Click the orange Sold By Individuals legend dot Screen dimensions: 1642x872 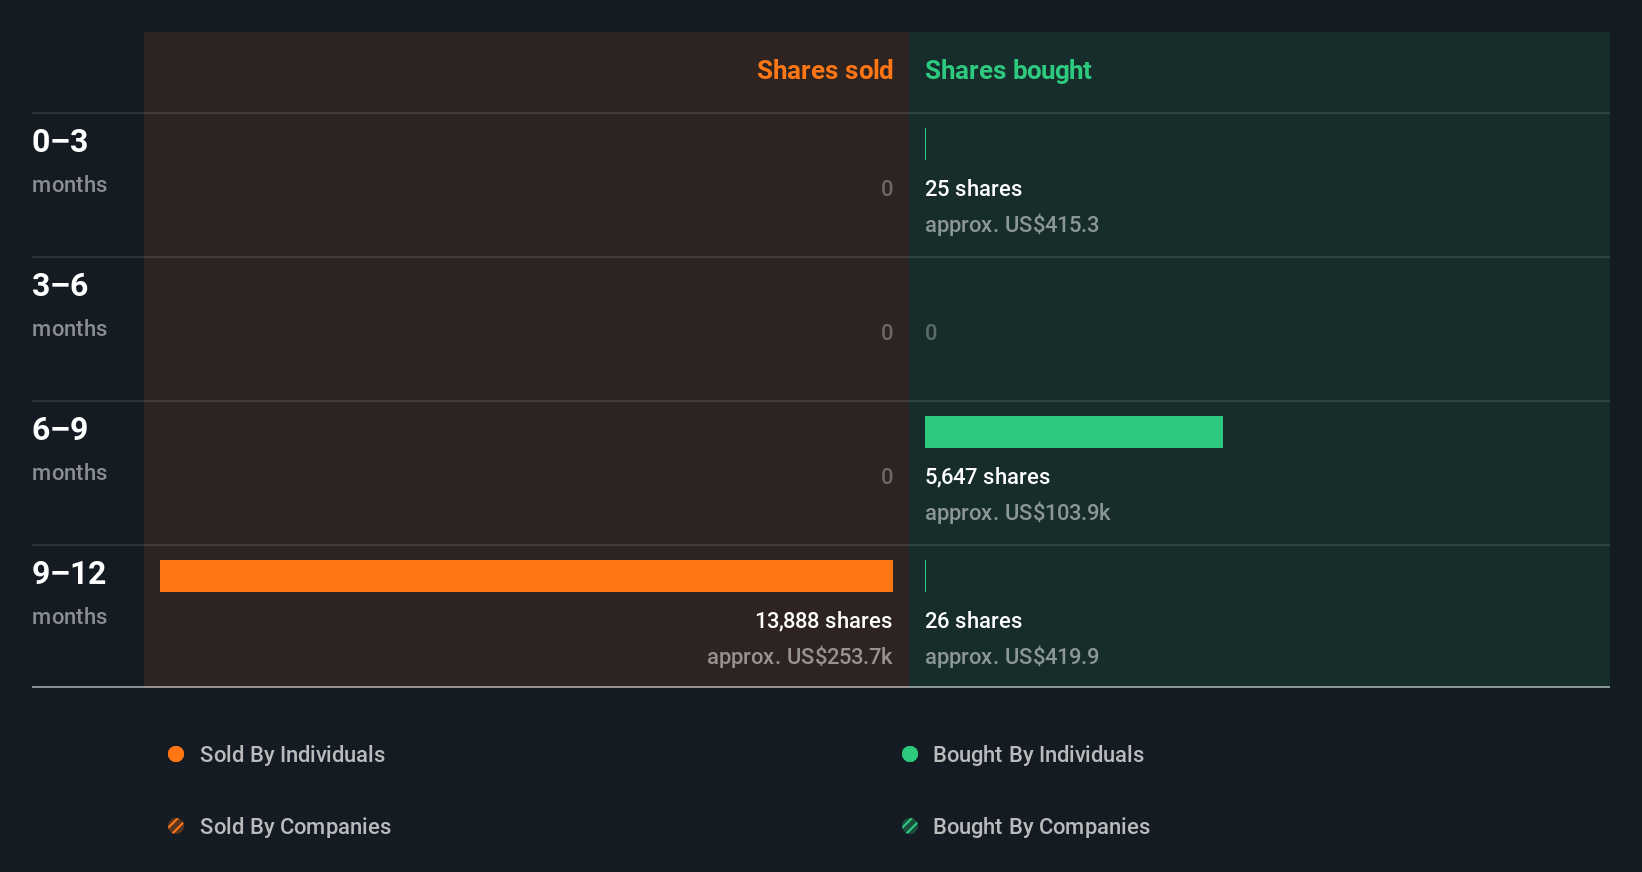[x=176, y=754]
